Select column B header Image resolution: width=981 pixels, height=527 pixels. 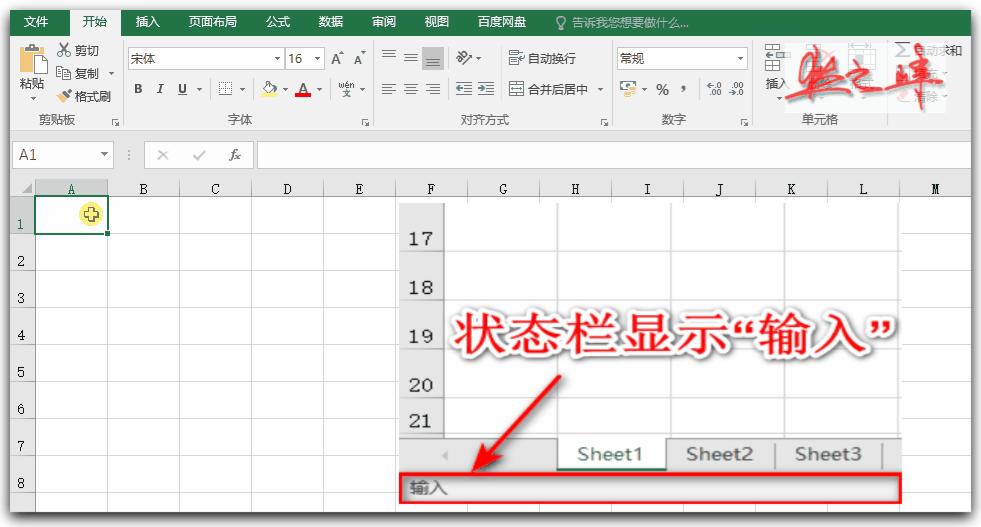click(143, 188)
